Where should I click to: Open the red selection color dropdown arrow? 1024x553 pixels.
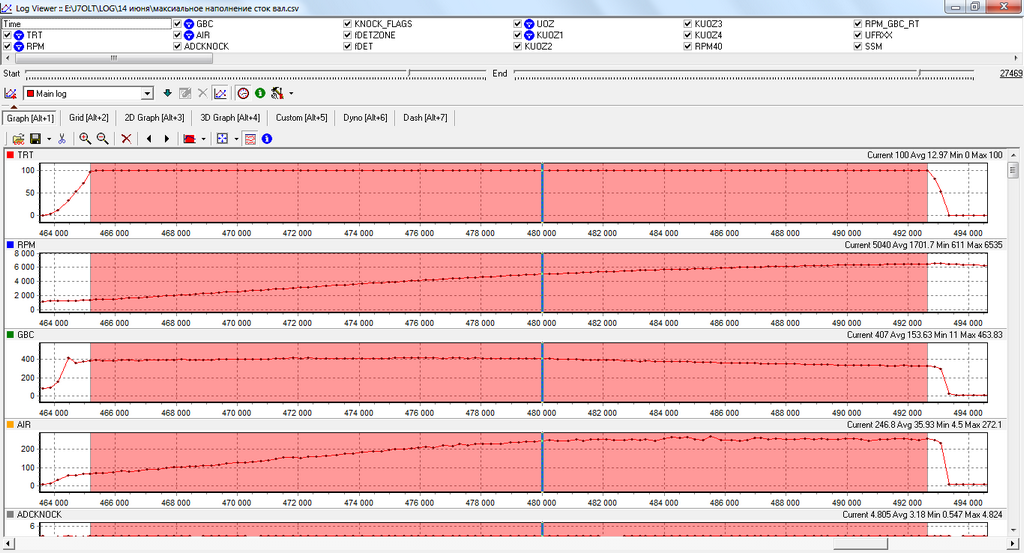click(x=203, y=139)
